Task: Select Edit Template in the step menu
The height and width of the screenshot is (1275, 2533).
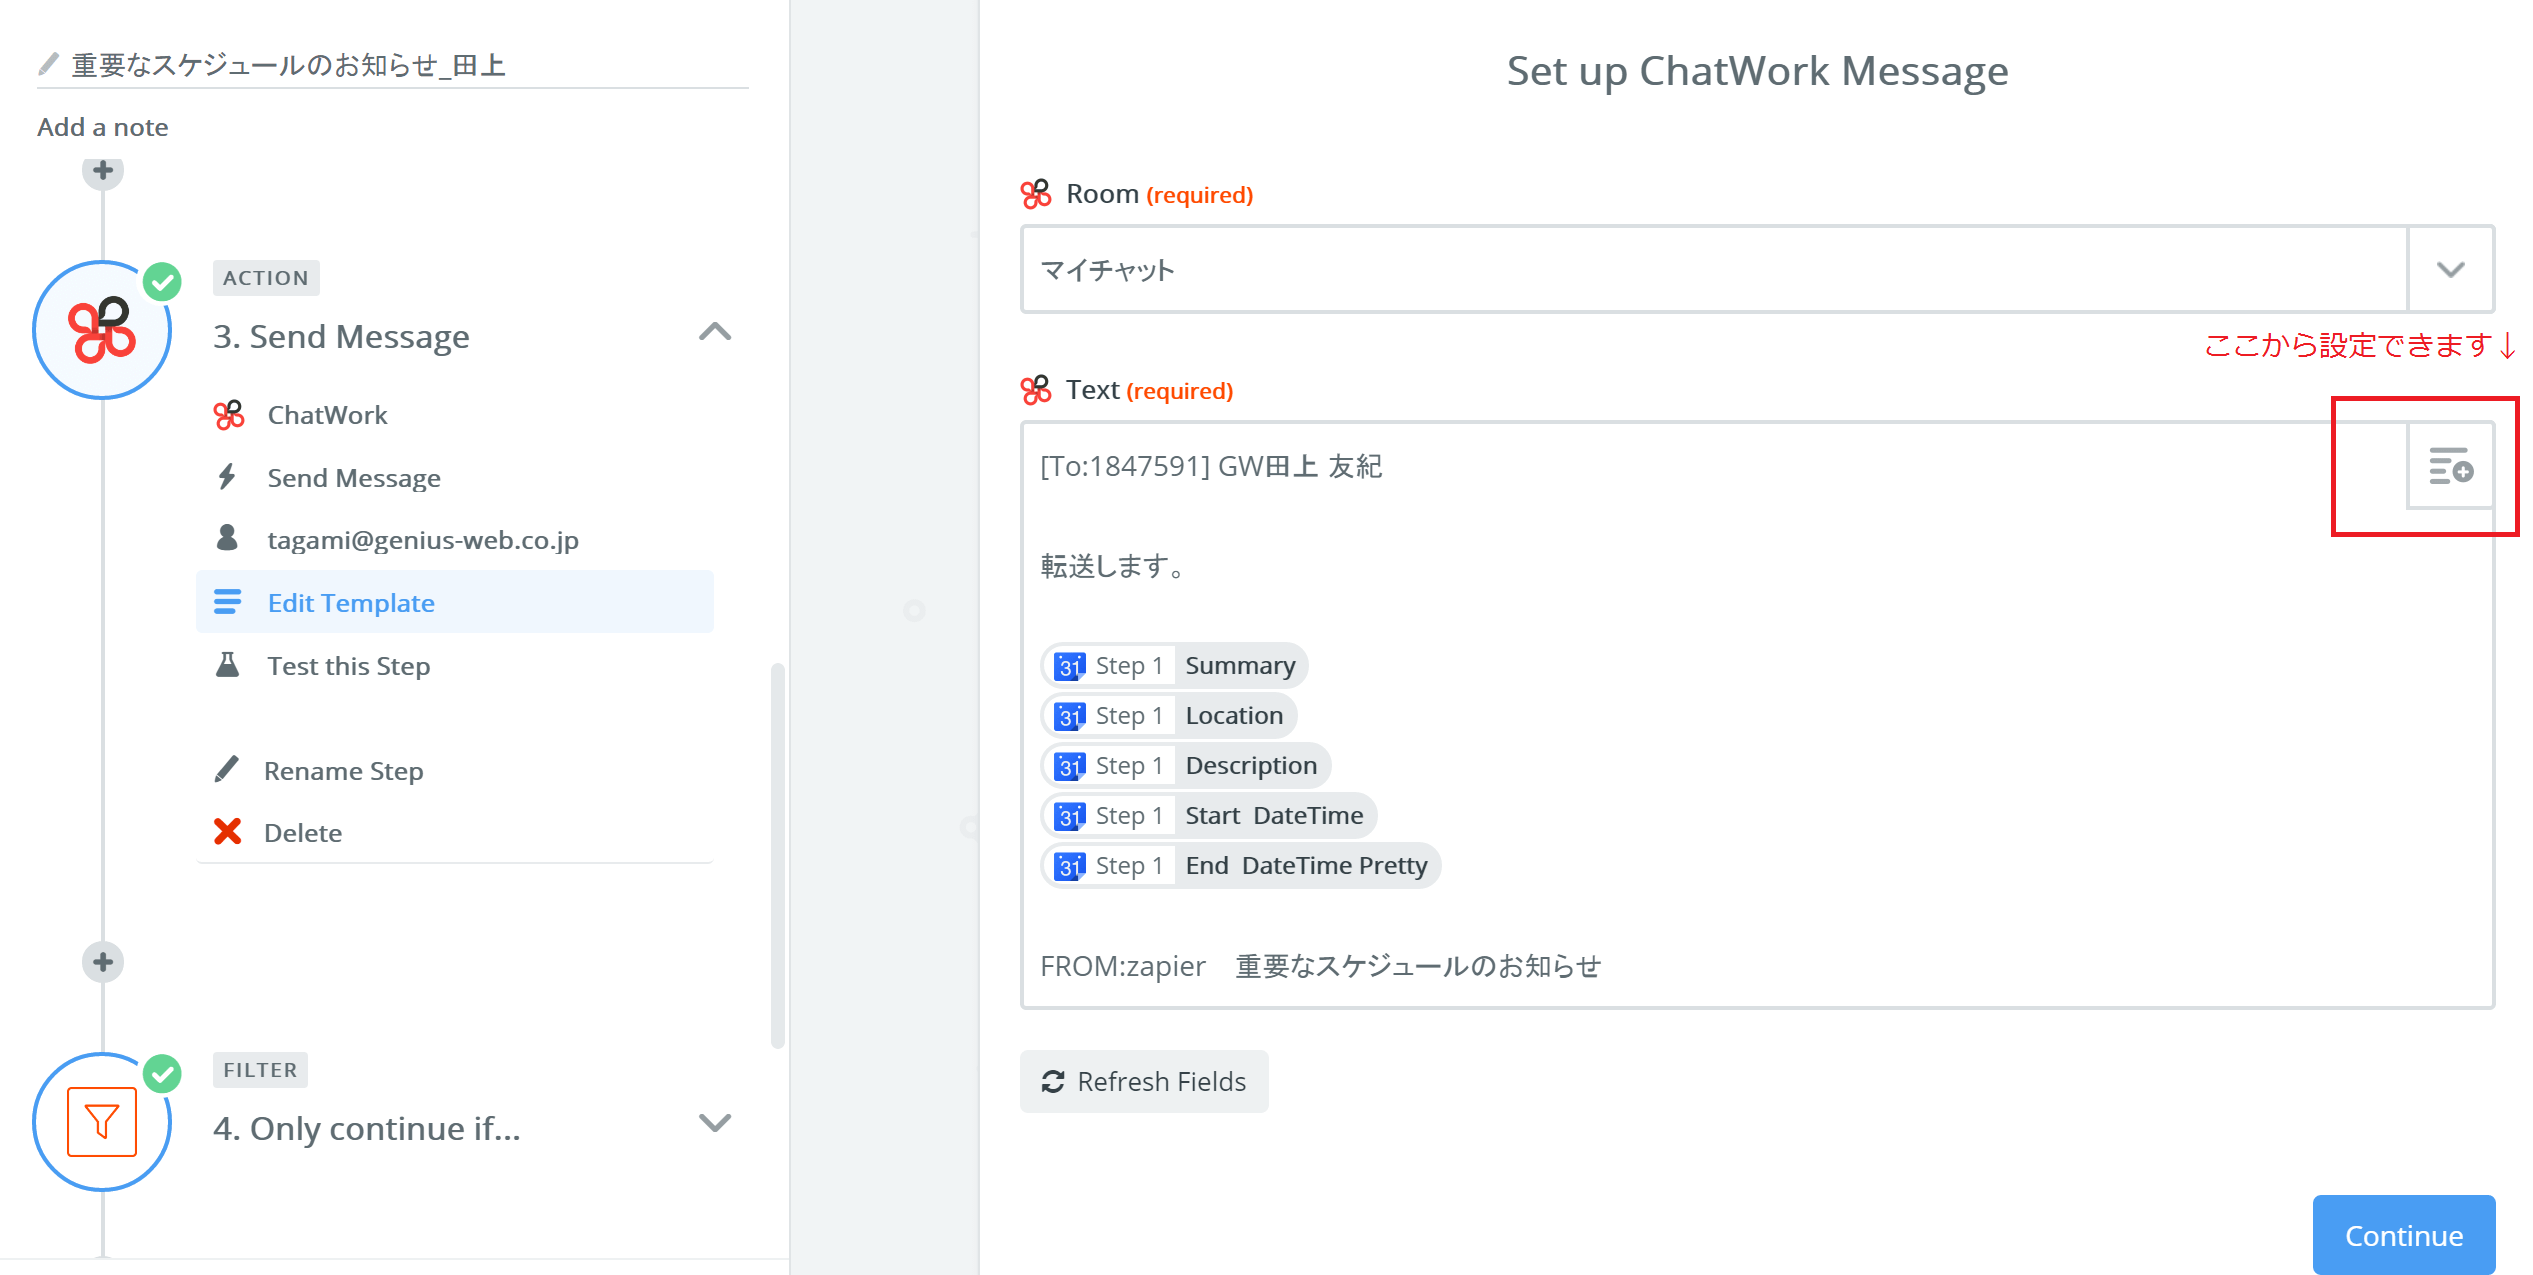Action: point(455,602)
